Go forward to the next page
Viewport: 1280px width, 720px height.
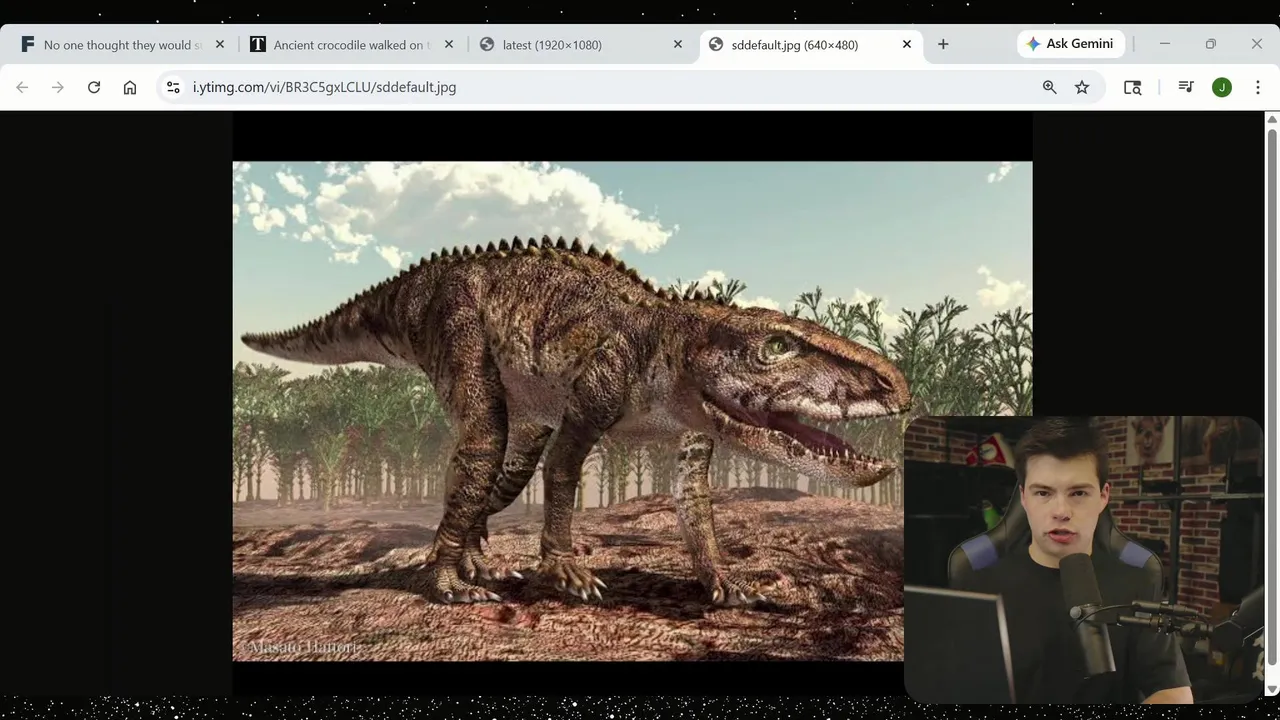[x=58, y=87]
